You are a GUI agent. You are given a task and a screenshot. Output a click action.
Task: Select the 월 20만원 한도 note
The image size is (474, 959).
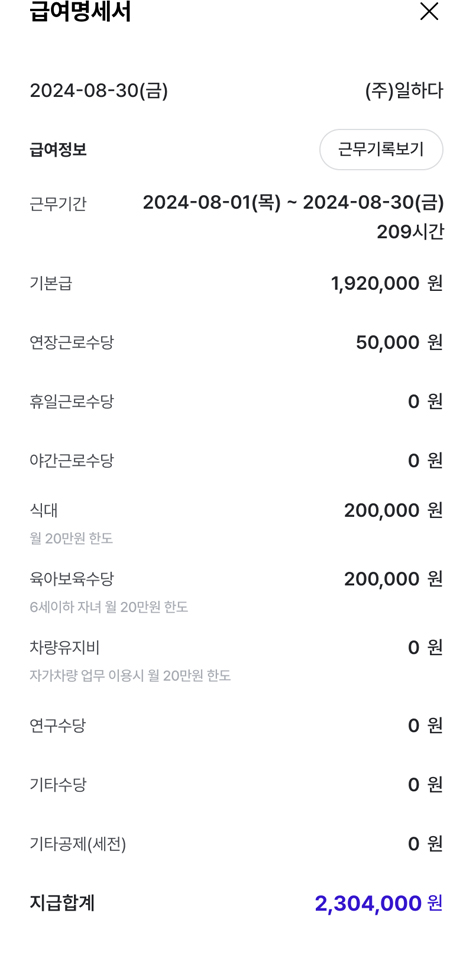pyautogui.click(x=71, y=538)
